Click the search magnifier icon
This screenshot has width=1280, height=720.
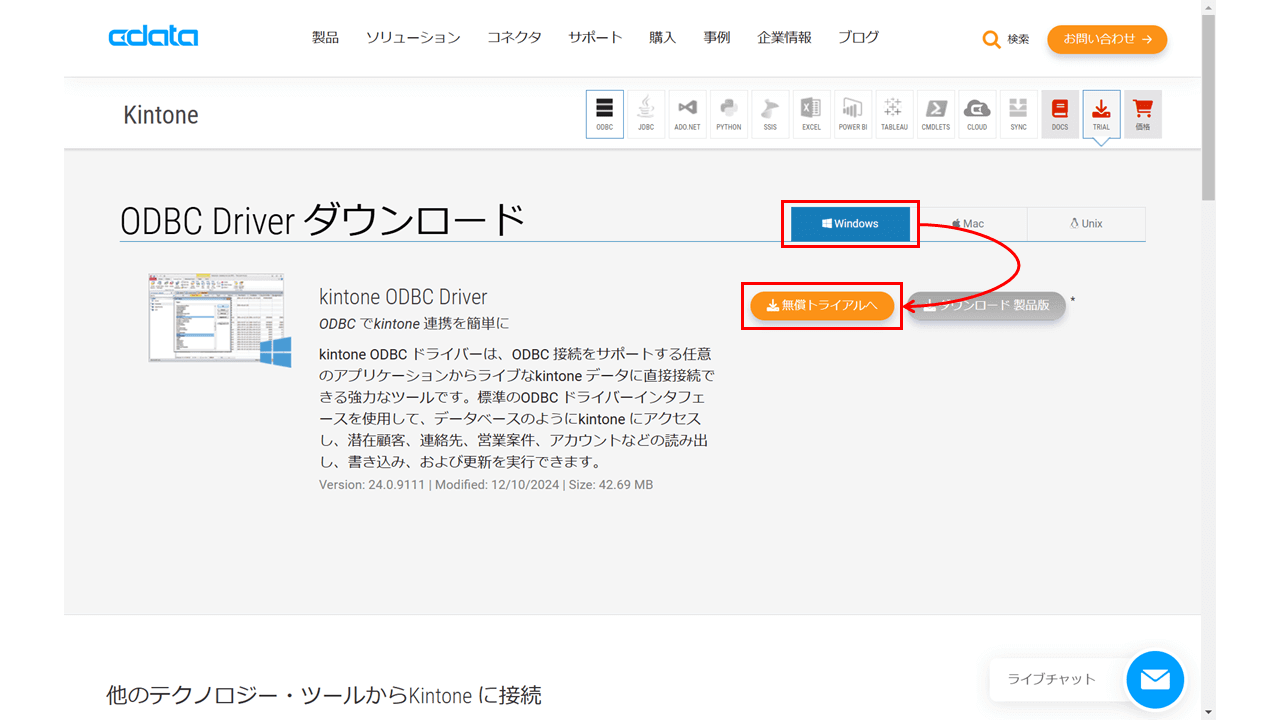tap(991, 39)
